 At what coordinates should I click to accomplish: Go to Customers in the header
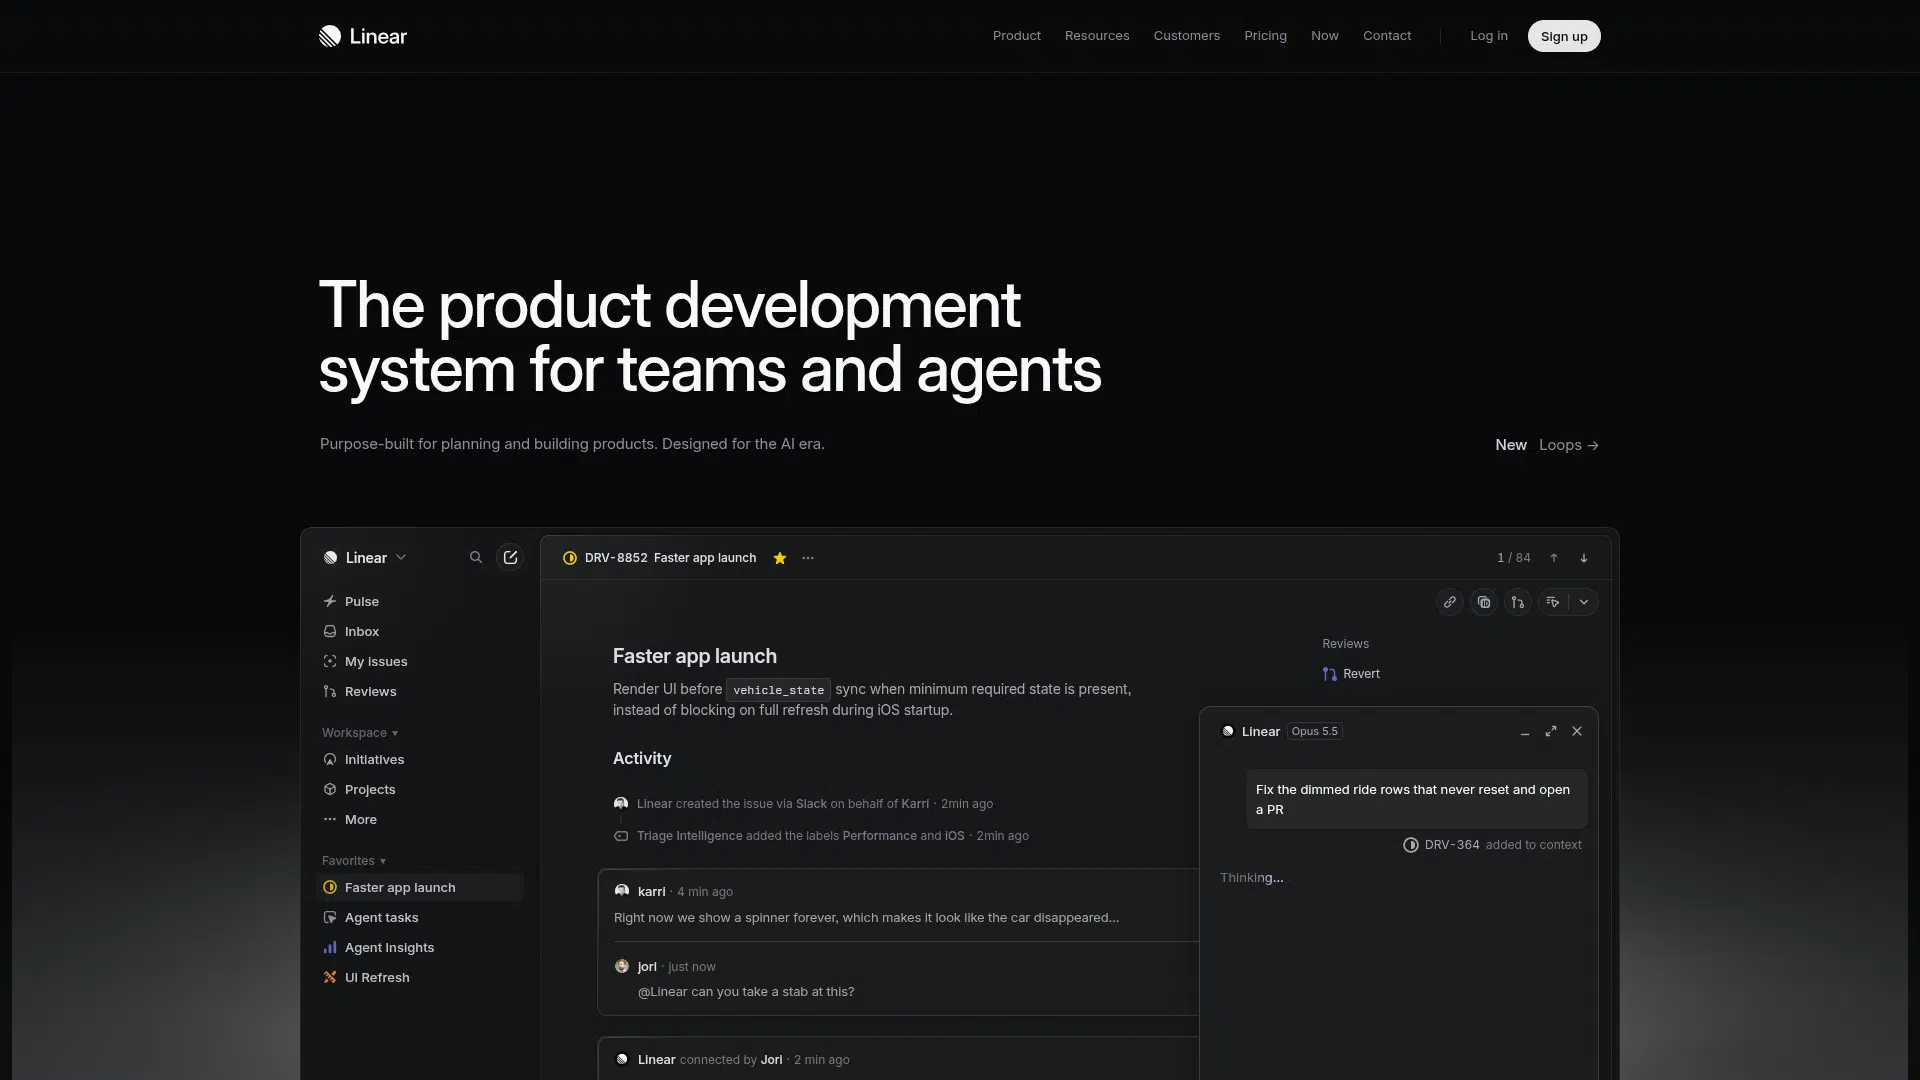1186,36
